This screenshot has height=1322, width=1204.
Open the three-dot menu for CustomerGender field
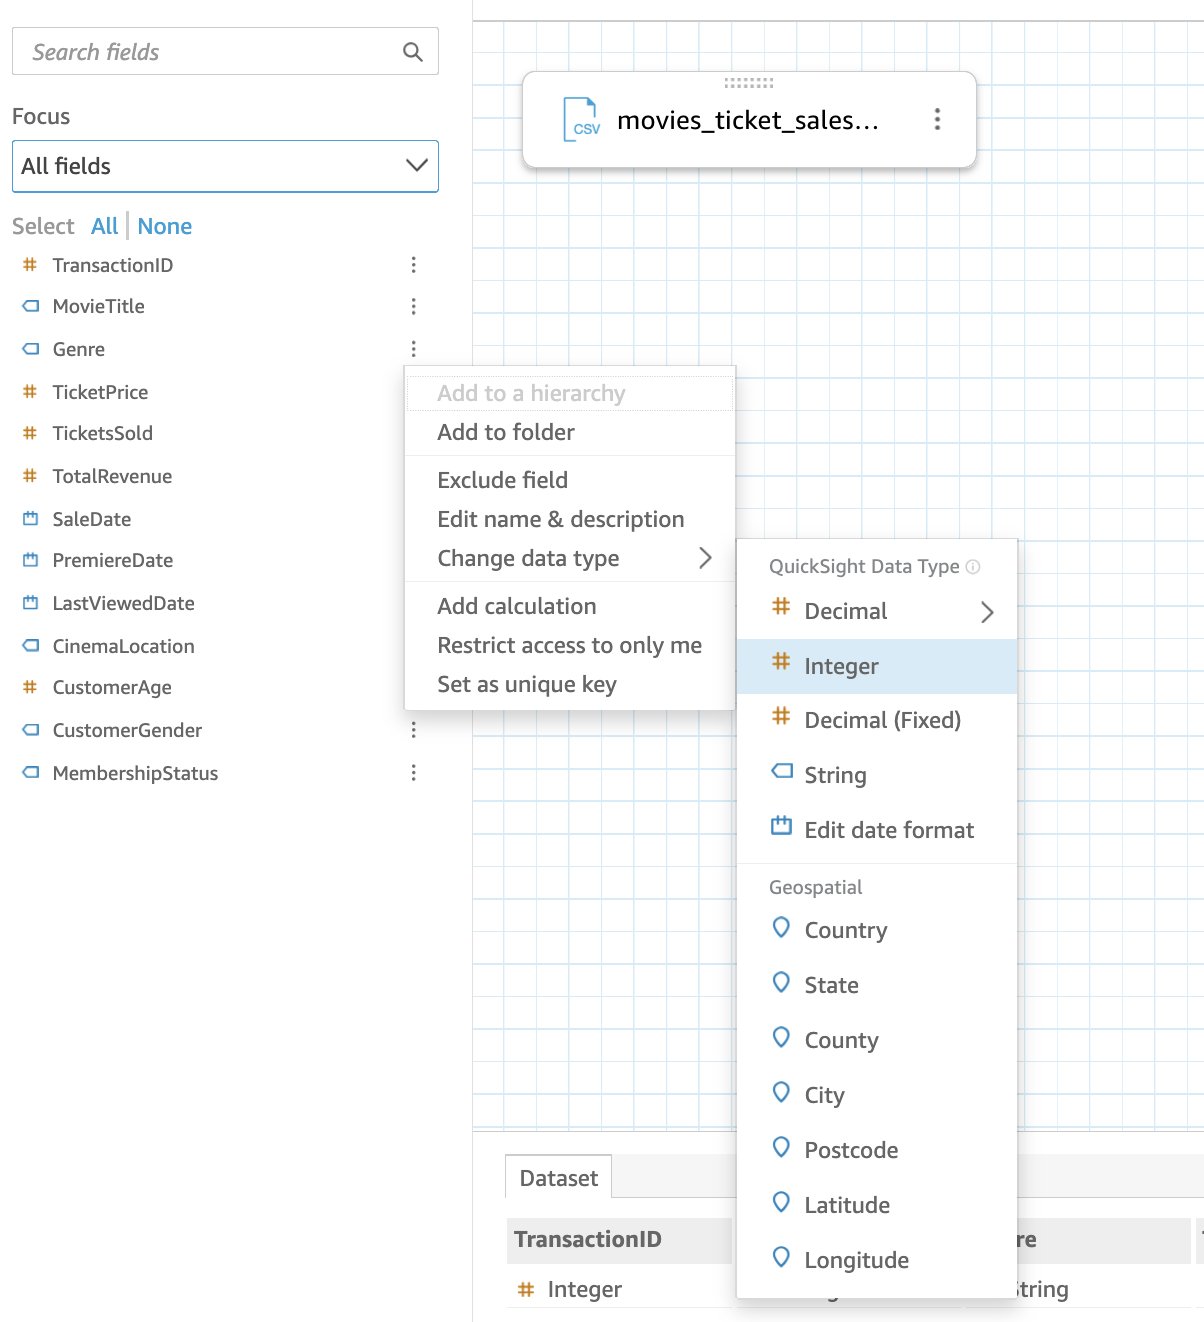point(413,730)
